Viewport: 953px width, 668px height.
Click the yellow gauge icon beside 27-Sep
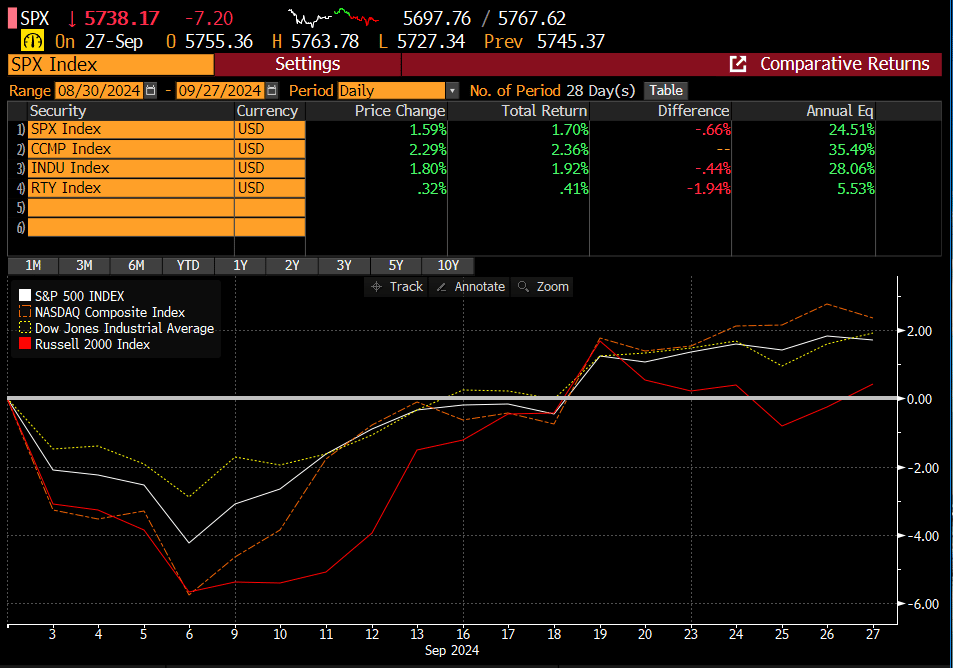pyautogui.click(x=32, y=41)
